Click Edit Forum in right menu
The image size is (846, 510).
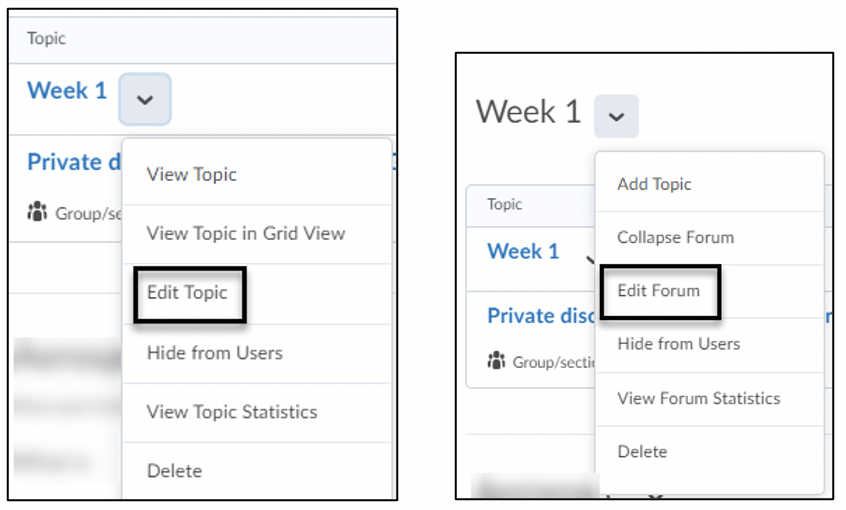(658, 291)
